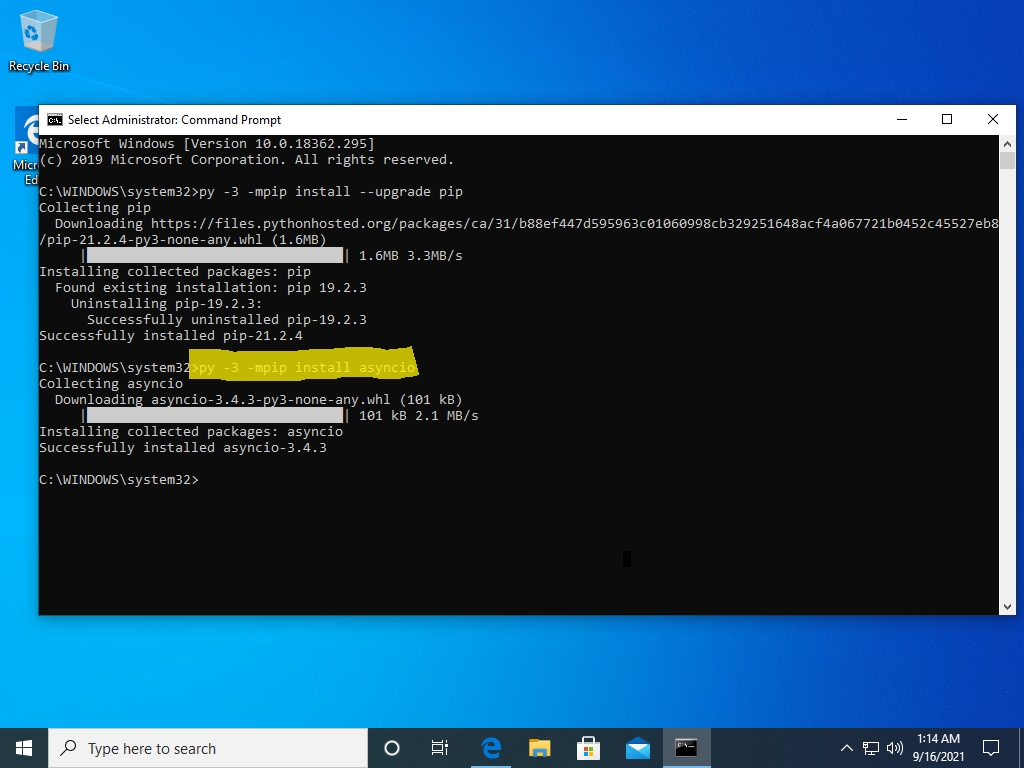The height and width of the screenshot is (768, 1024).
Task: Open Microsoft Store from the taskbar
Action: pyautogui.click(x=588, y=748)
